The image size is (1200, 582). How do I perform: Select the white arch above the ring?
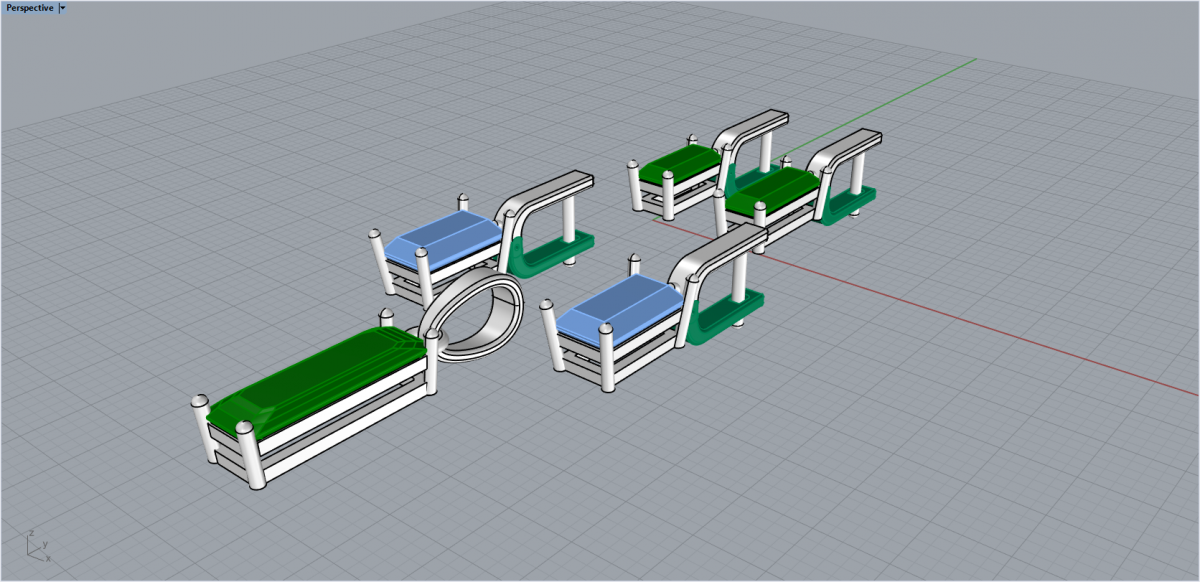coord(545,192)
